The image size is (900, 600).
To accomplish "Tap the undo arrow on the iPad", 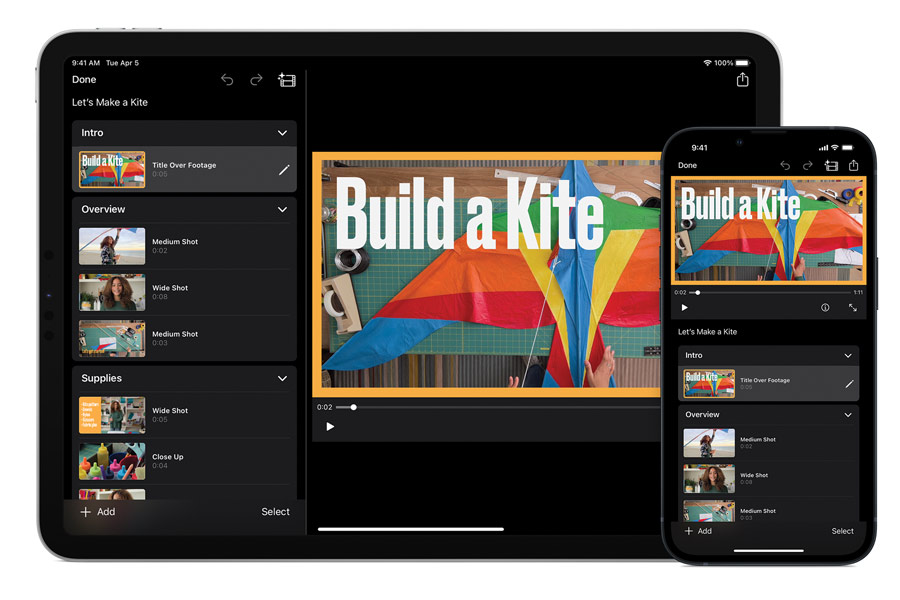I will pos(227,80).
